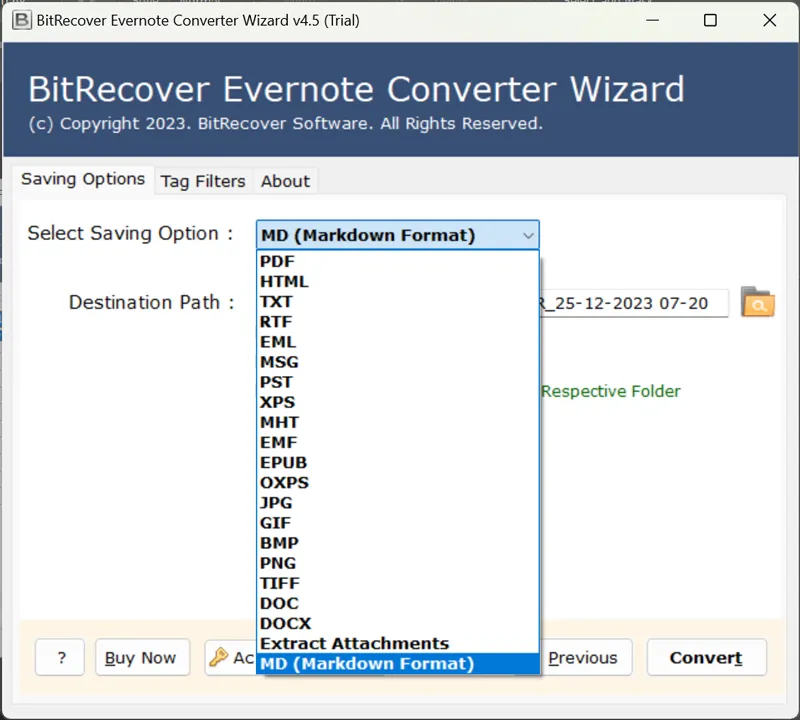This screenshot has height=720, width=800.
Task: Click the folder browse icon beside destination path
Action: click(758, 302)
